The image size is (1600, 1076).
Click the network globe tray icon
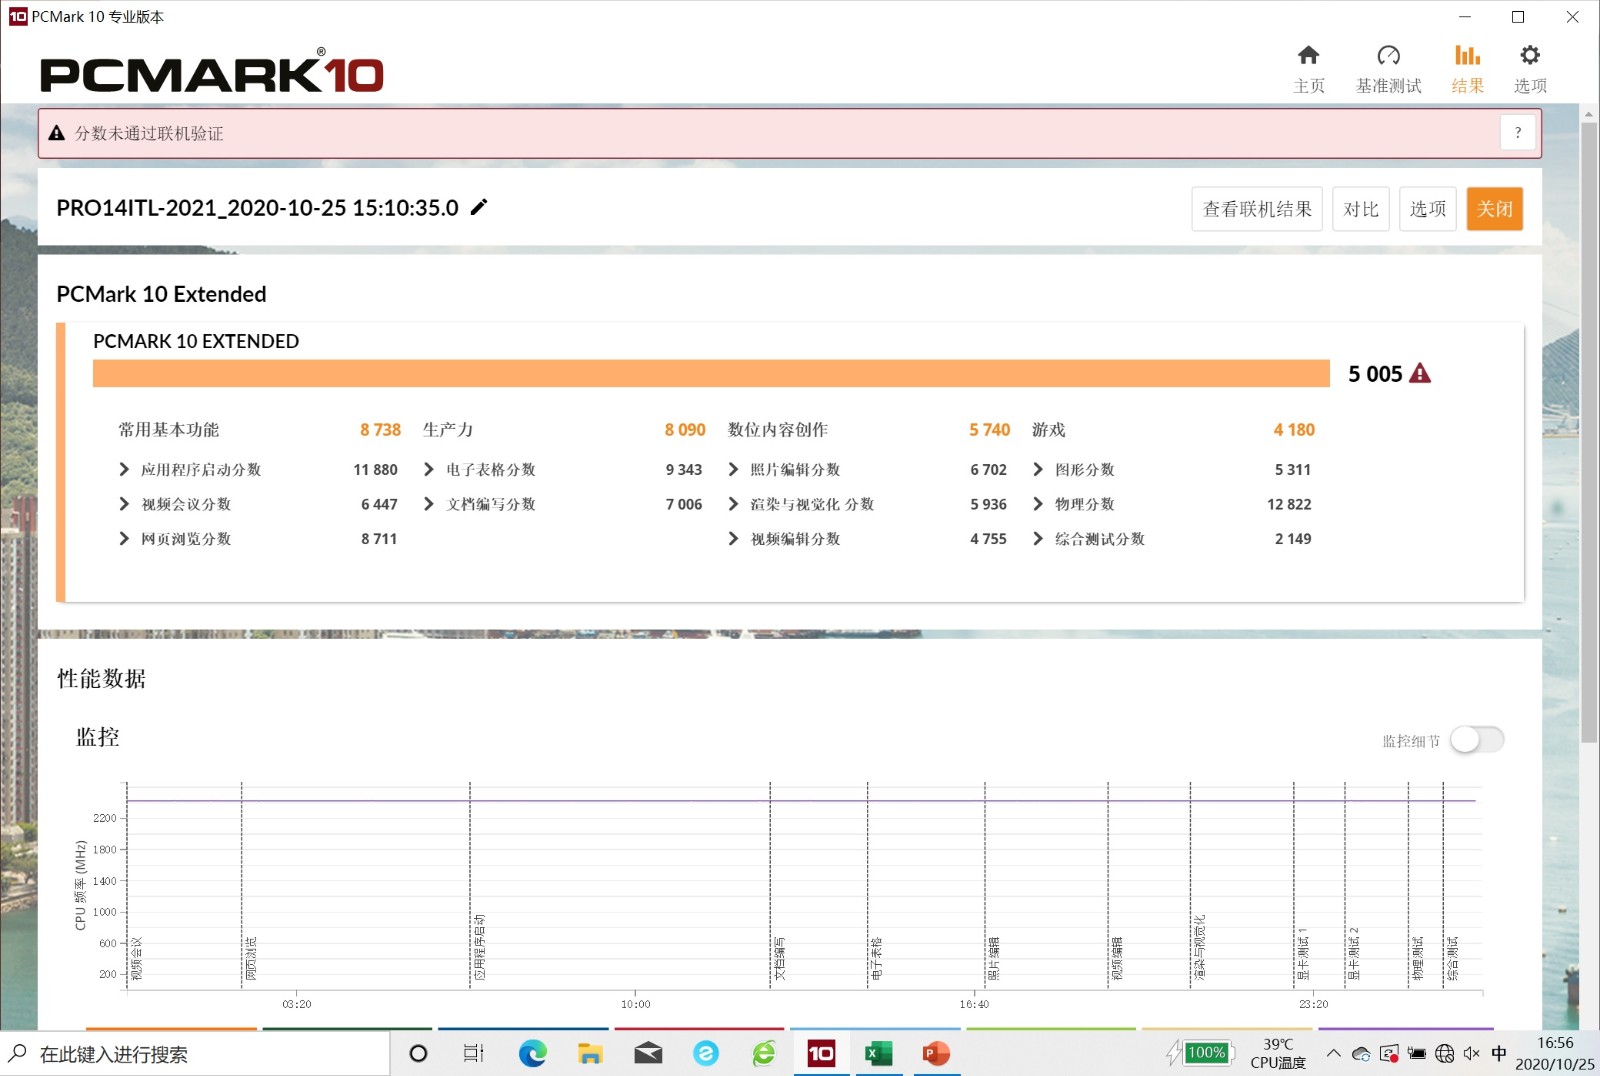tap(1444, 1053)
